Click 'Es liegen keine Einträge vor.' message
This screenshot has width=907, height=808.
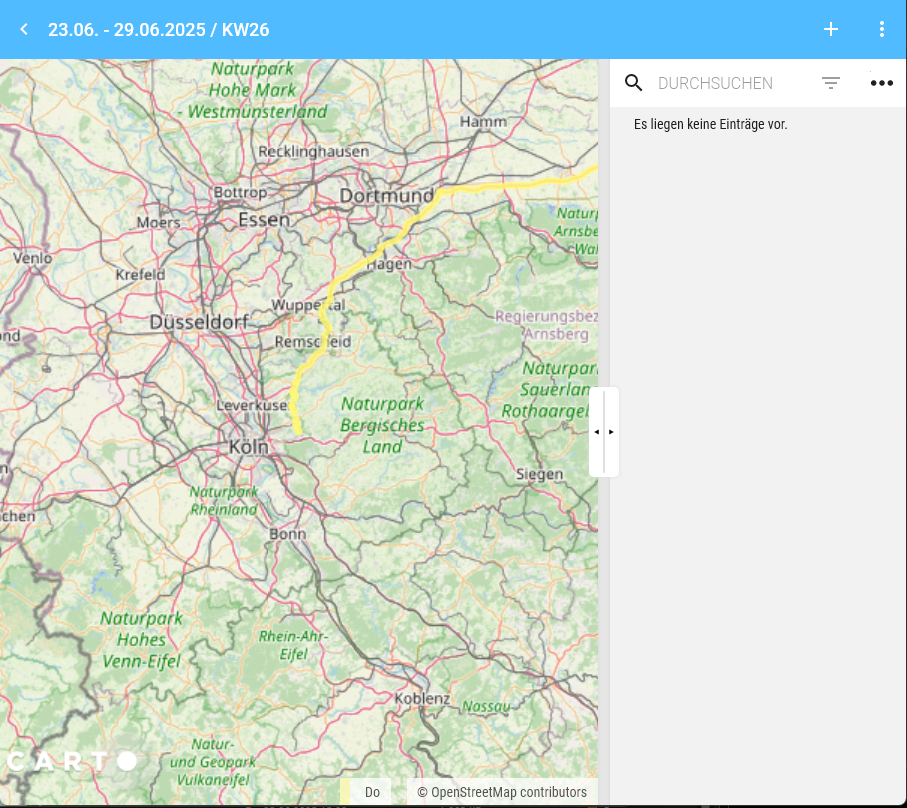point(710,124)
